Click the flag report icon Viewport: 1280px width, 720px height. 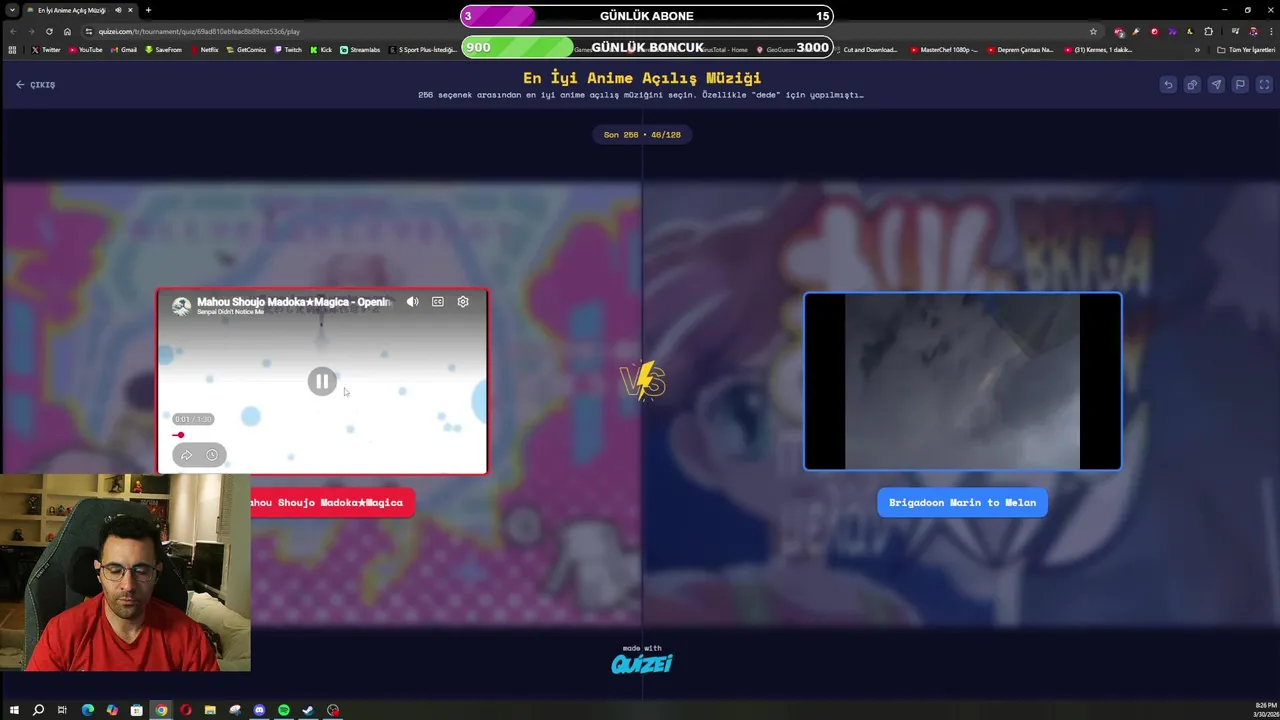[x=1240, y=85]
